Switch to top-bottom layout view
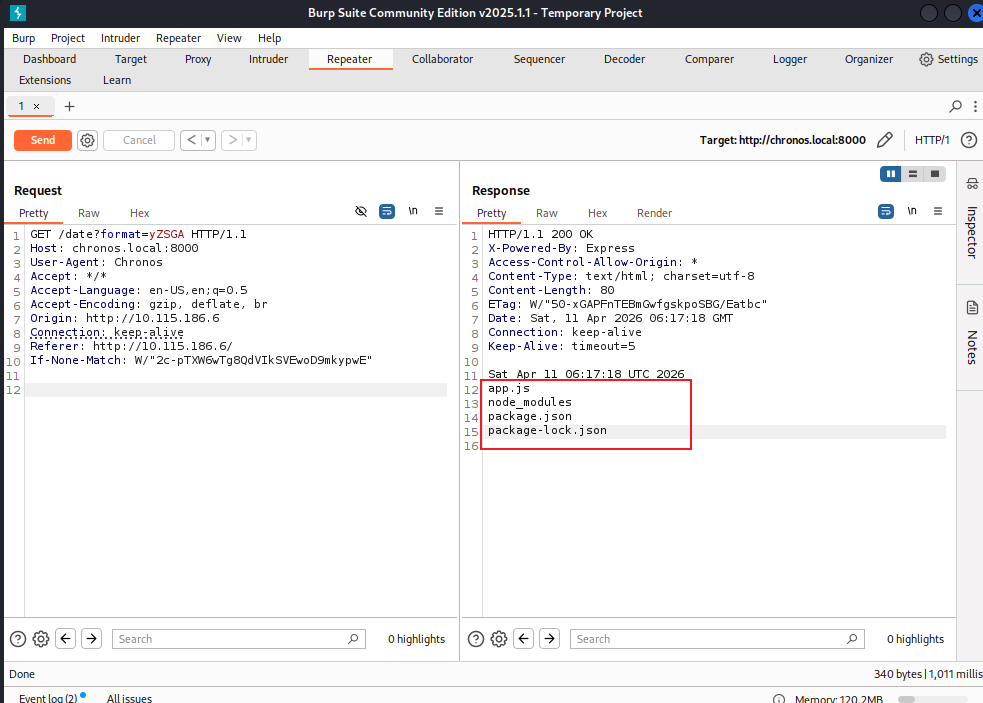Image resolution: width=983 pixels, height=703 pixels. coord(913,174)
